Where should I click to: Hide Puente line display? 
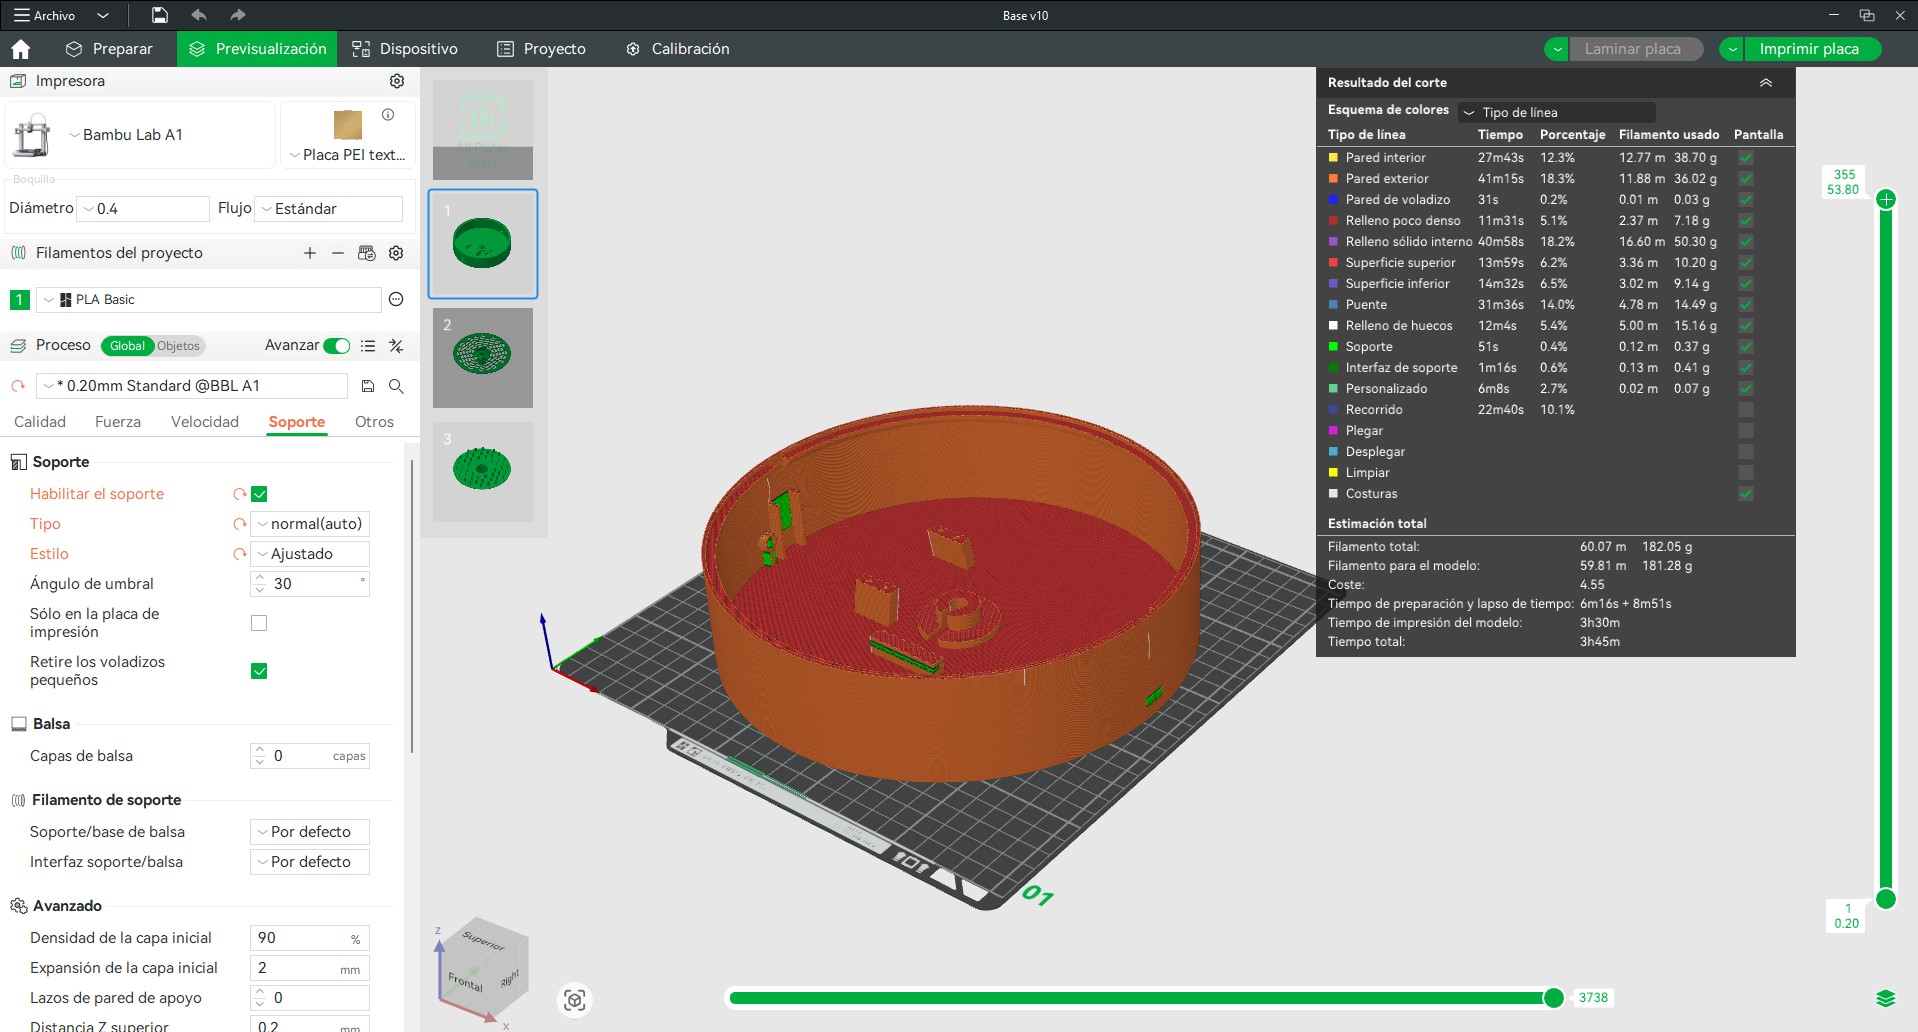[1745, 305]
